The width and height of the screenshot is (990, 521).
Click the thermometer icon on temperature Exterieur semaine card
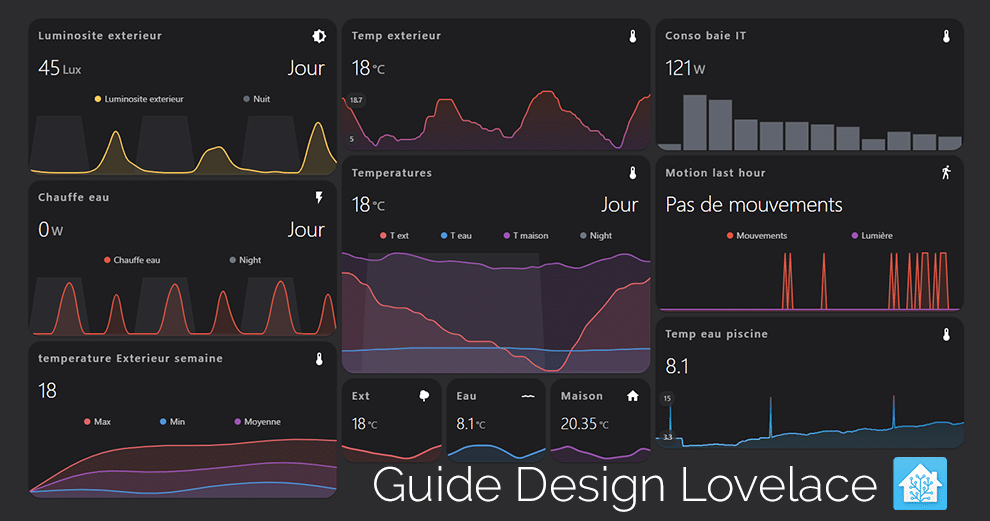(x=319, y=359)
